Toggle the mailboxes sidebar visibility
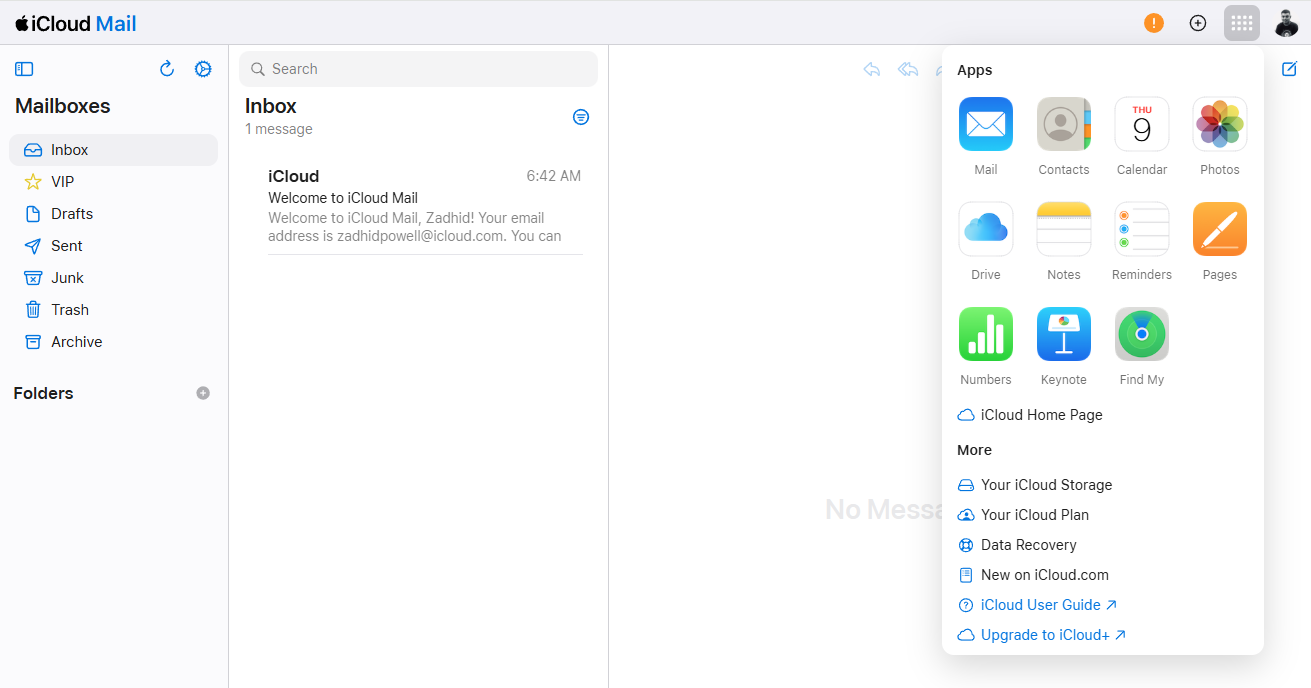The width and height of the screenshot is (1311, 688). [x=24, y=68]
